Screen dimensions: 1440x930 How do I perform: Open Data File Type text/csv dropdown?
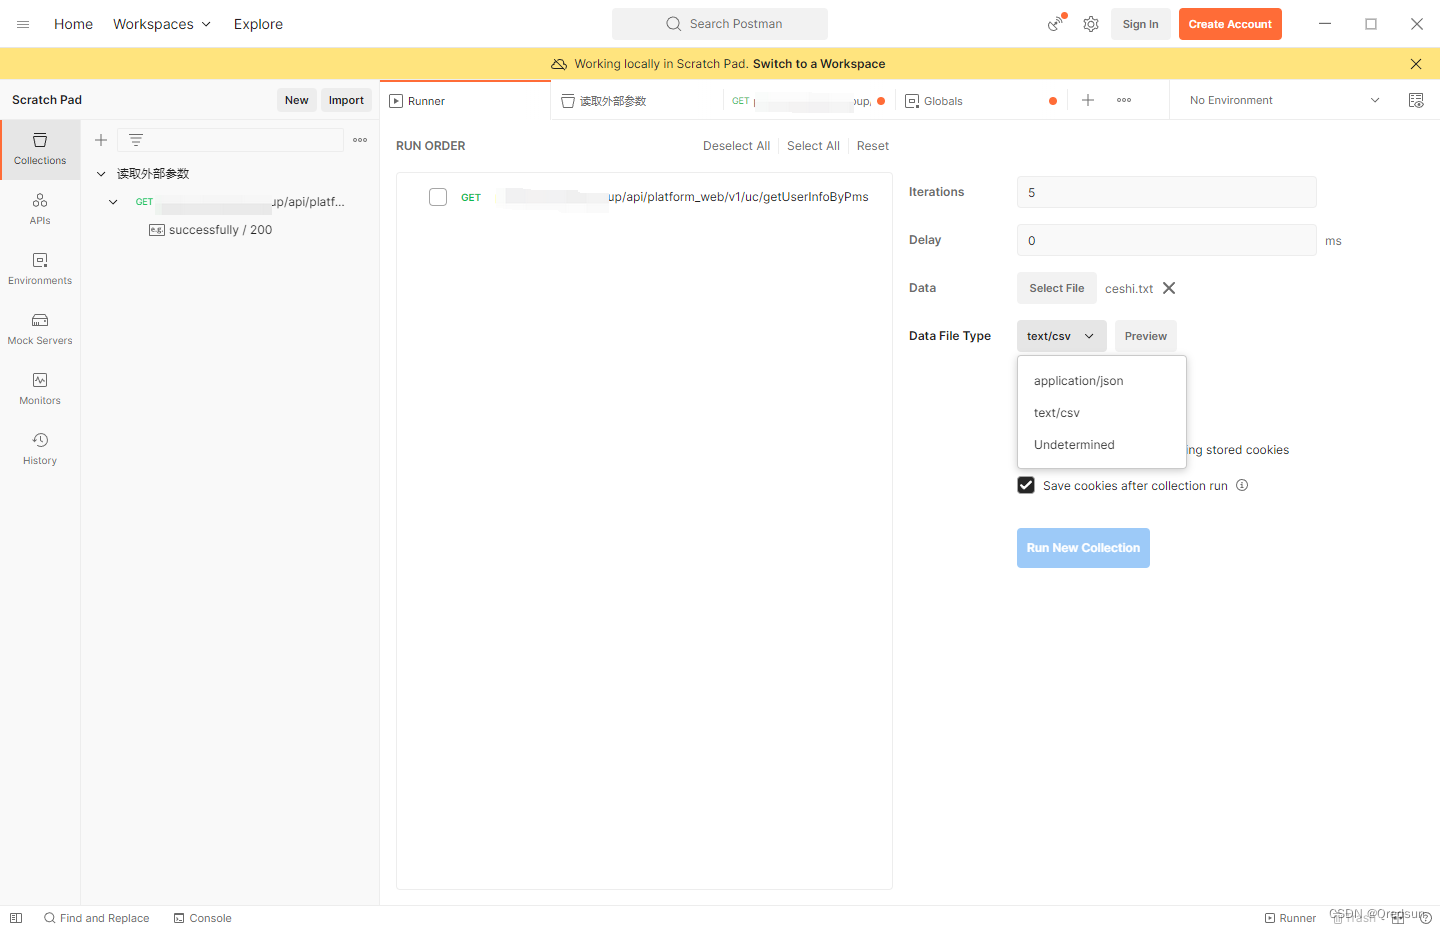[1061, 336]
